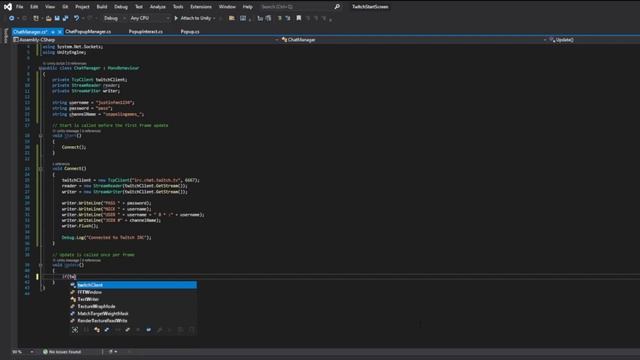Screen dimensions: 640x360
Task: Click the toolbar icon right of yellow folder
Action: tap(243, 18)
